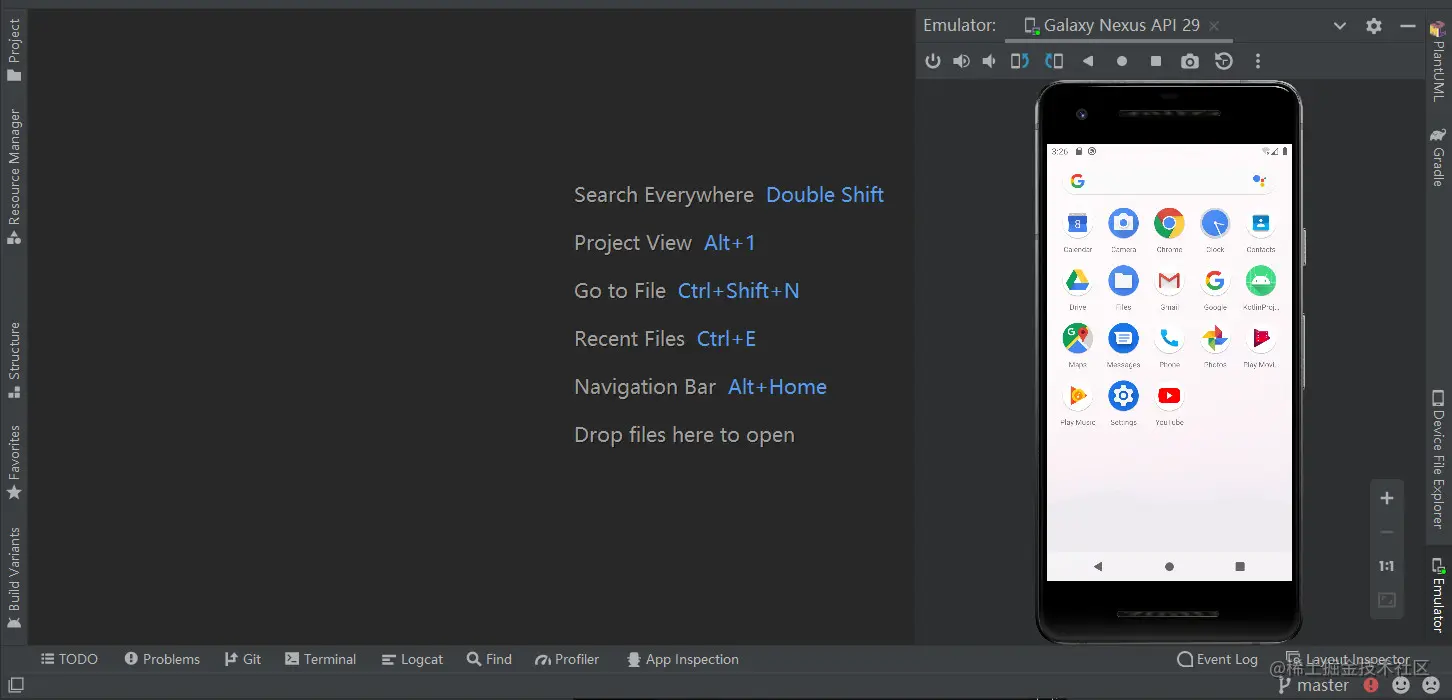Rotate the virtual device counterclockwise
The width and height of the screenshot is (1452, 700).
[1019, 61]
